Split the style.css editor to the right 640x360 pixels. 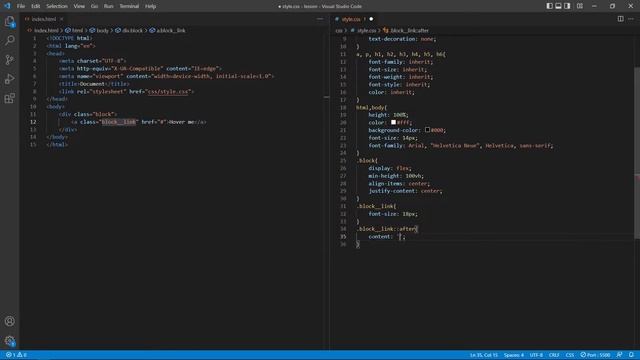click(x=620, y=19)
